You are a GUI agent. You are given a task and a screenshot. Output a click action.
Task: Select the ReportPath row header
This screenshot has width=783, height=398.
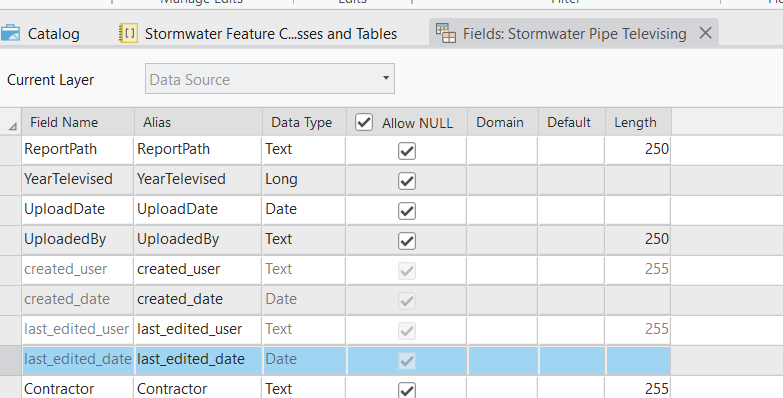tap(10, 150)
